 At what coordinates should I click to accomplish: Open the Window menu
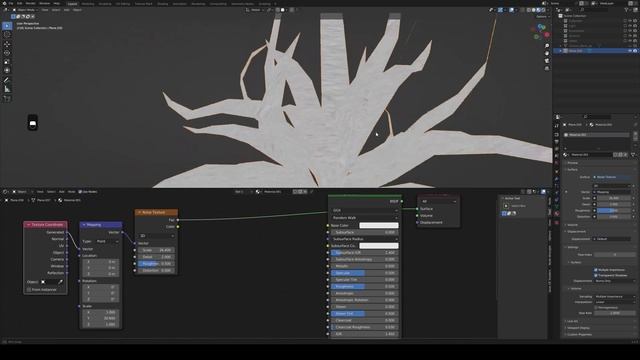pos(44,3)
